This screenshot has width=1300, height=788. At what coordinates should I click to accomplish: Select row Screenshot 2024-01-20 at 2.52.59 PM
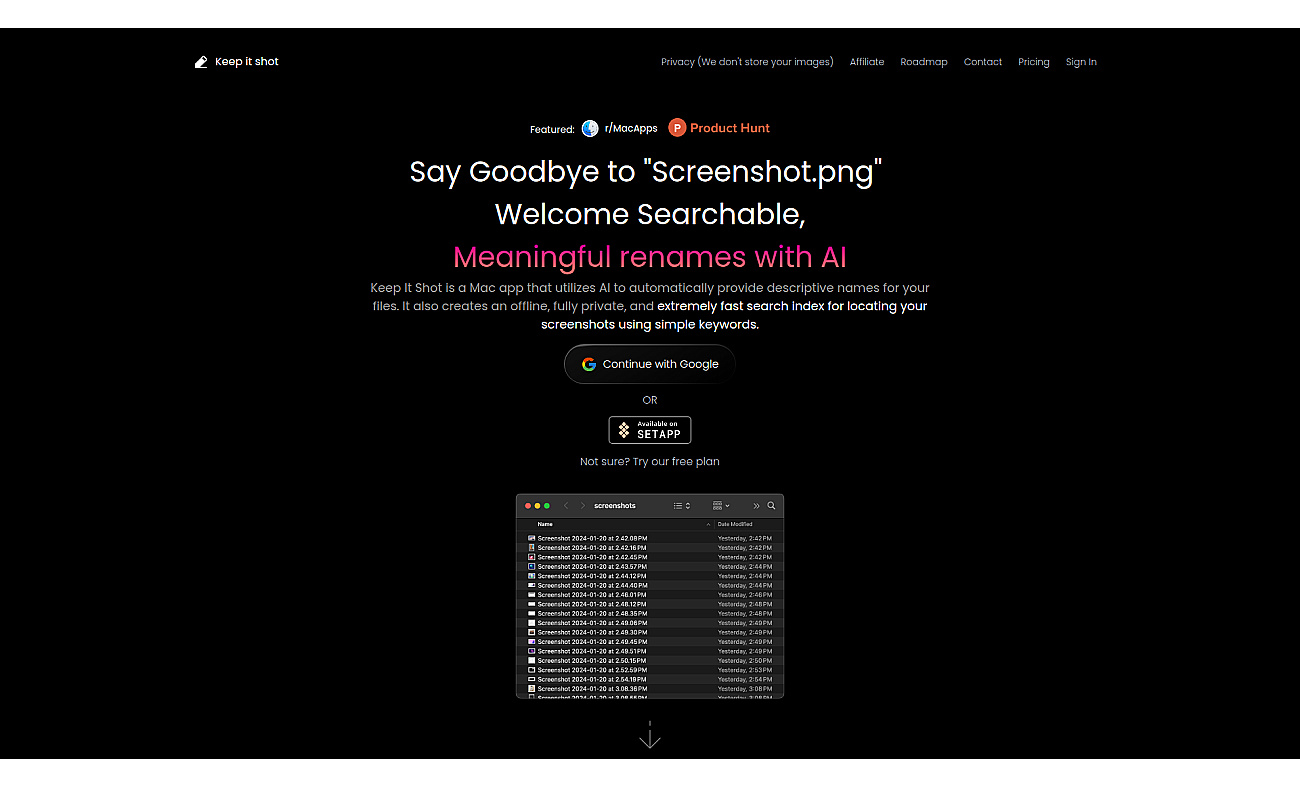[650, 670]
